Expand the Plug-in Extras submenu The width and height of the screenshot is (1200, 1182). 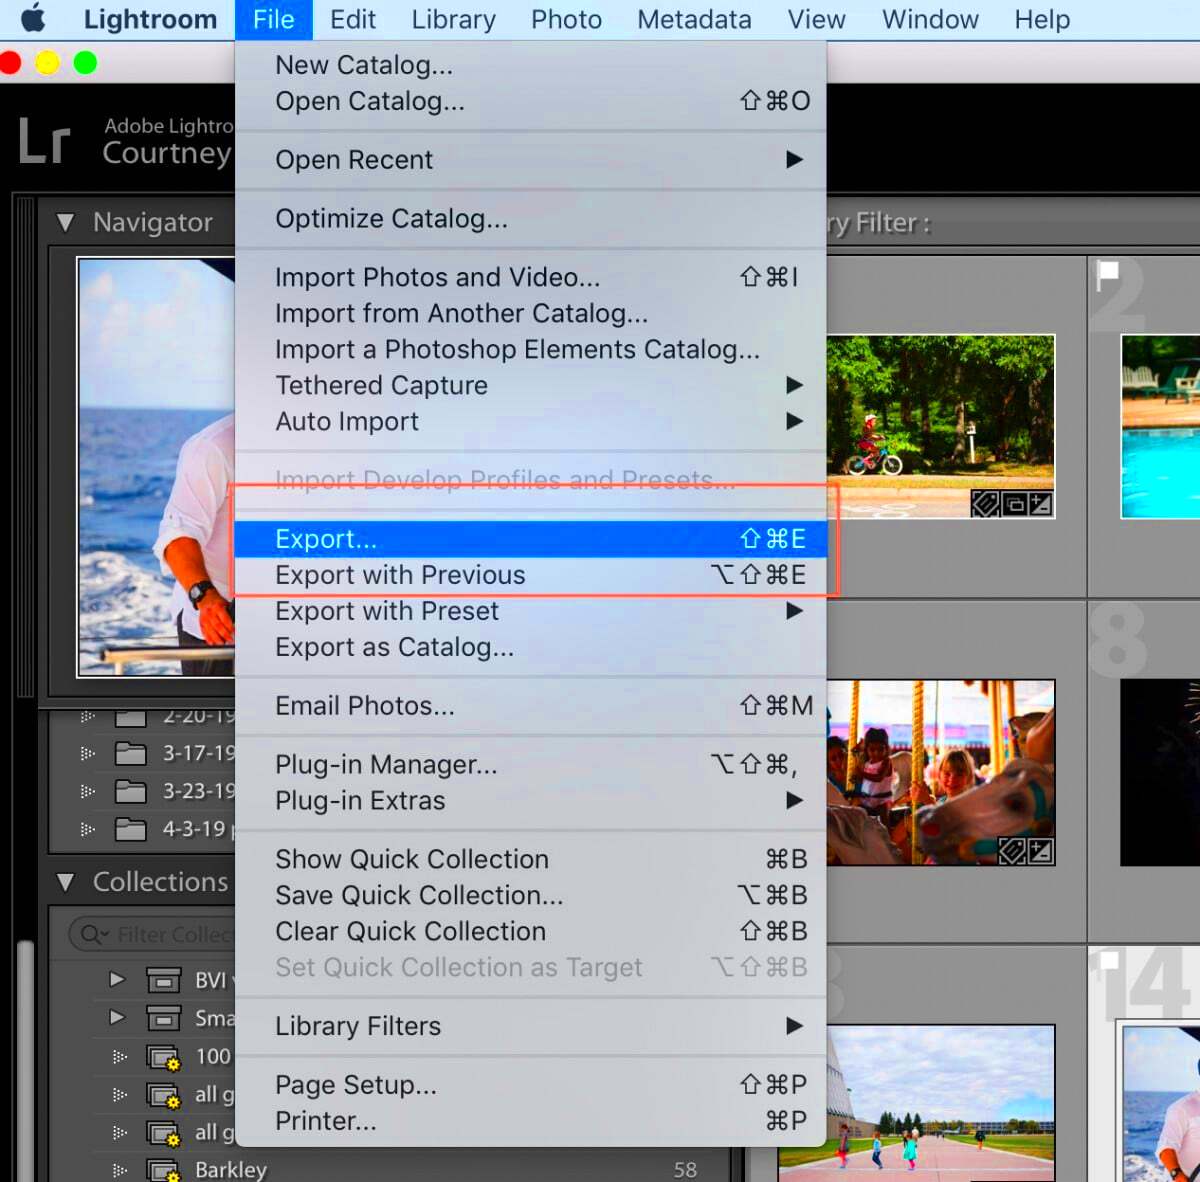pyautogui.click(x=531, y=801)
